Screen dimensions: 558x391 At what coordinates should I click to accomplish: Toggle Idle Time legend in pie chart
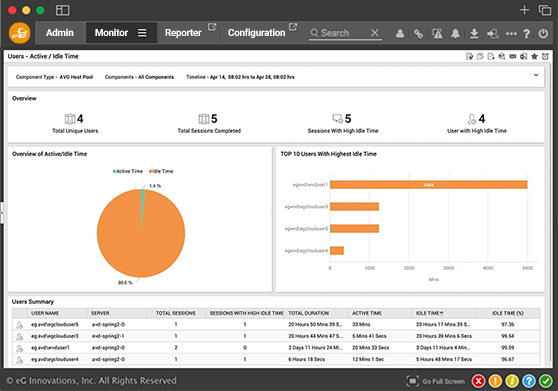point(161,171)
